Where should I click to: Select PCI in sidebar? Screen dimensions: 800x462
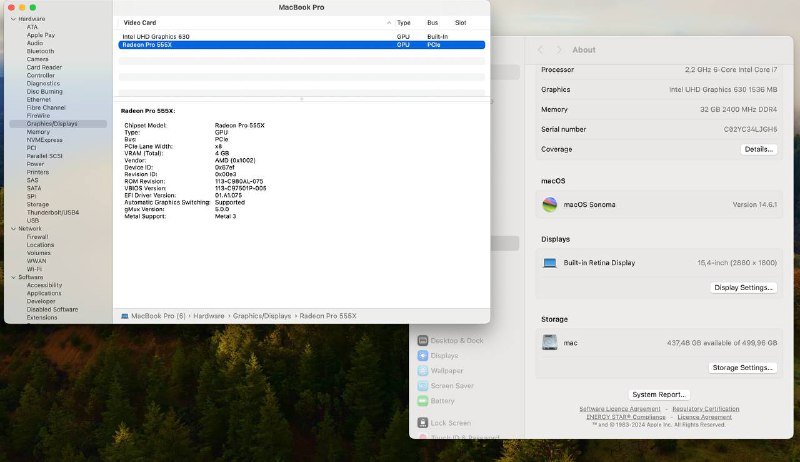(x=31, y=148)
